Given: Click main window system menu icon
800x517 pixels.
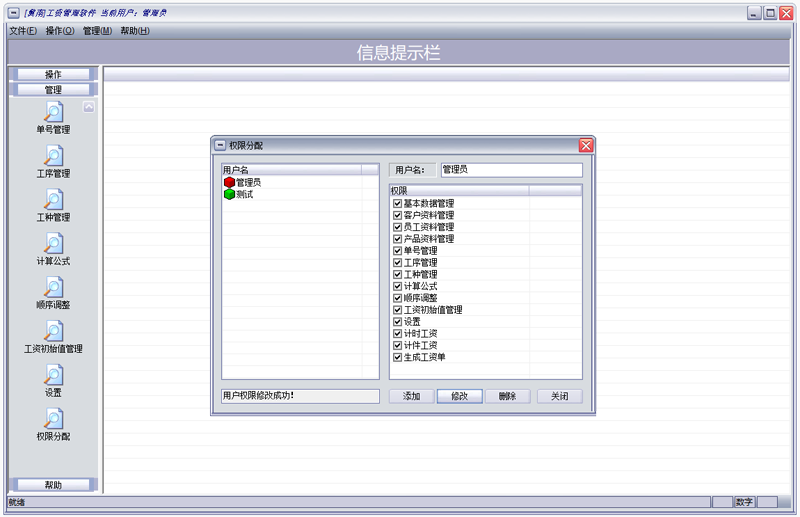Looking at the screenshot, I should tap(14, 13).
